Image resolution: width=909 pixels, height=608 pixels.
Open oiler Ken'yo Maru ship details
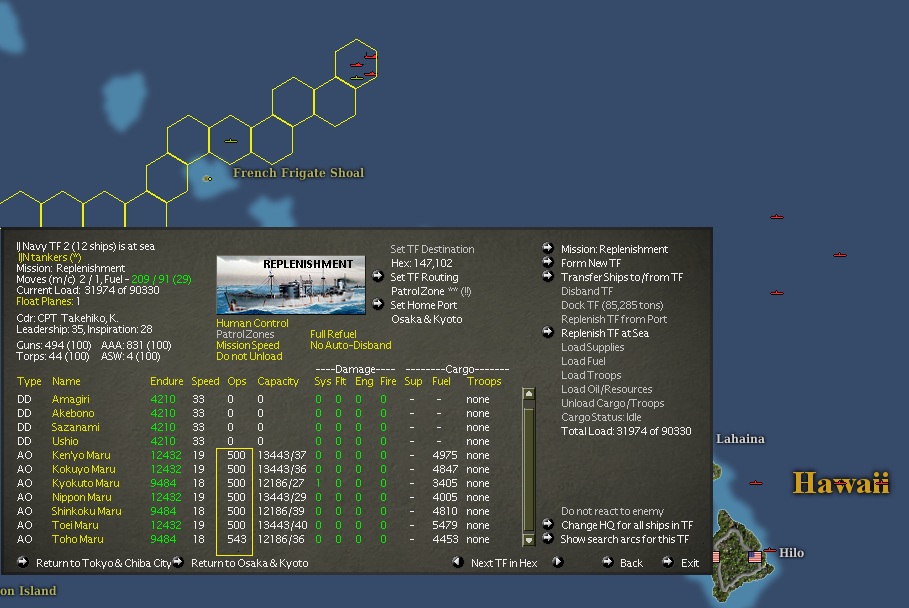[x=81, y=455]
